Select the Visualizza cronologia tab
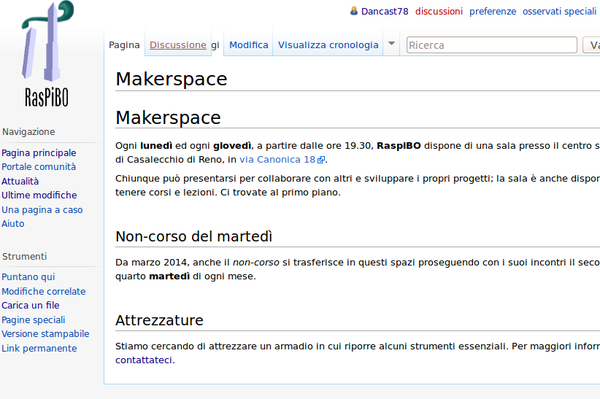600x399 pixels. (x=328, y=45)
